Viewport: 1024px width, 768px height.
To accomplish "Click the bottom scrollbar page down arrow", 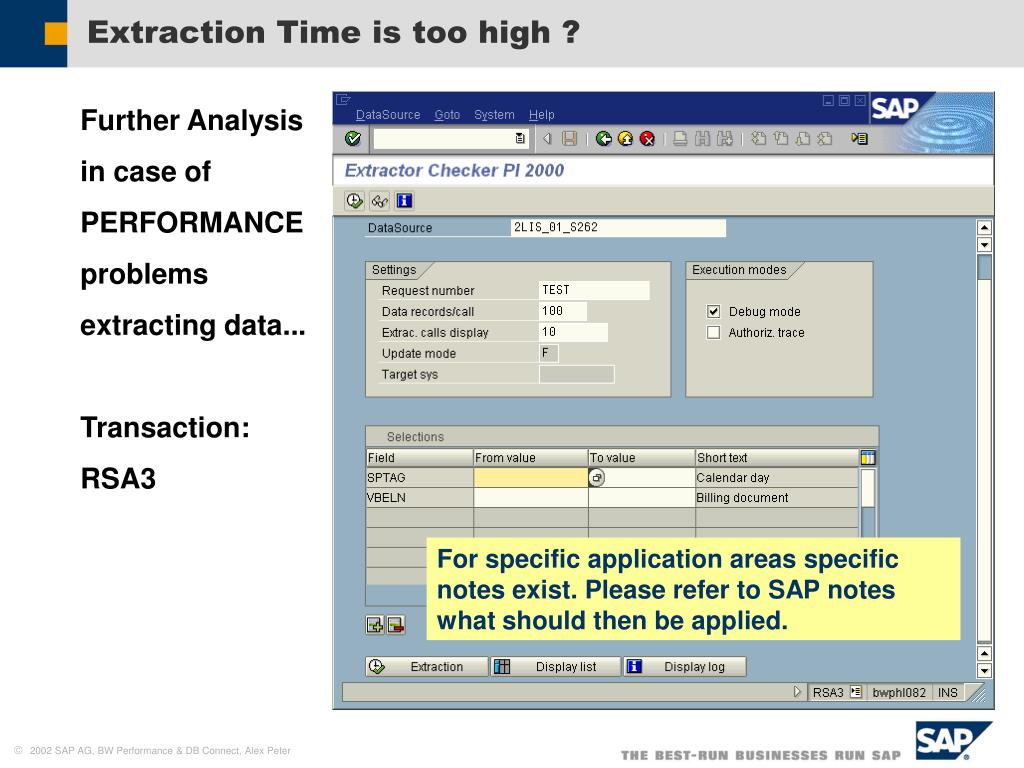I will [x=984, y=671].
